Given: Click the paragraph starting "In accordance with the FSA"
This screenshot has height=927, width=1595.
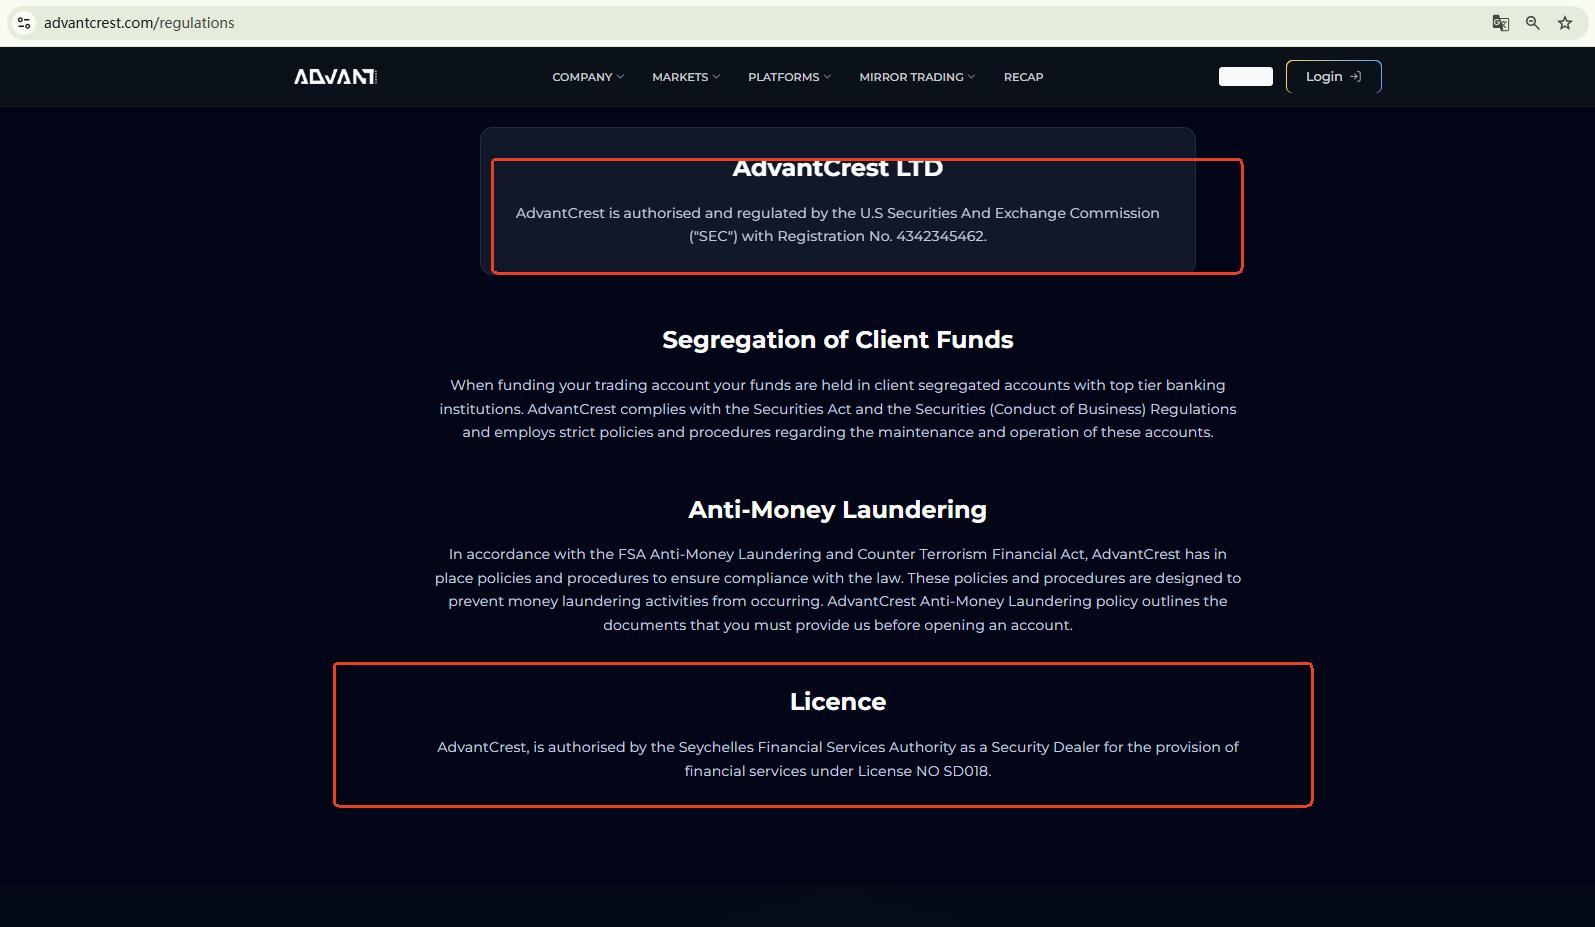Looking at the screenshot, I should tap(838, 590).
